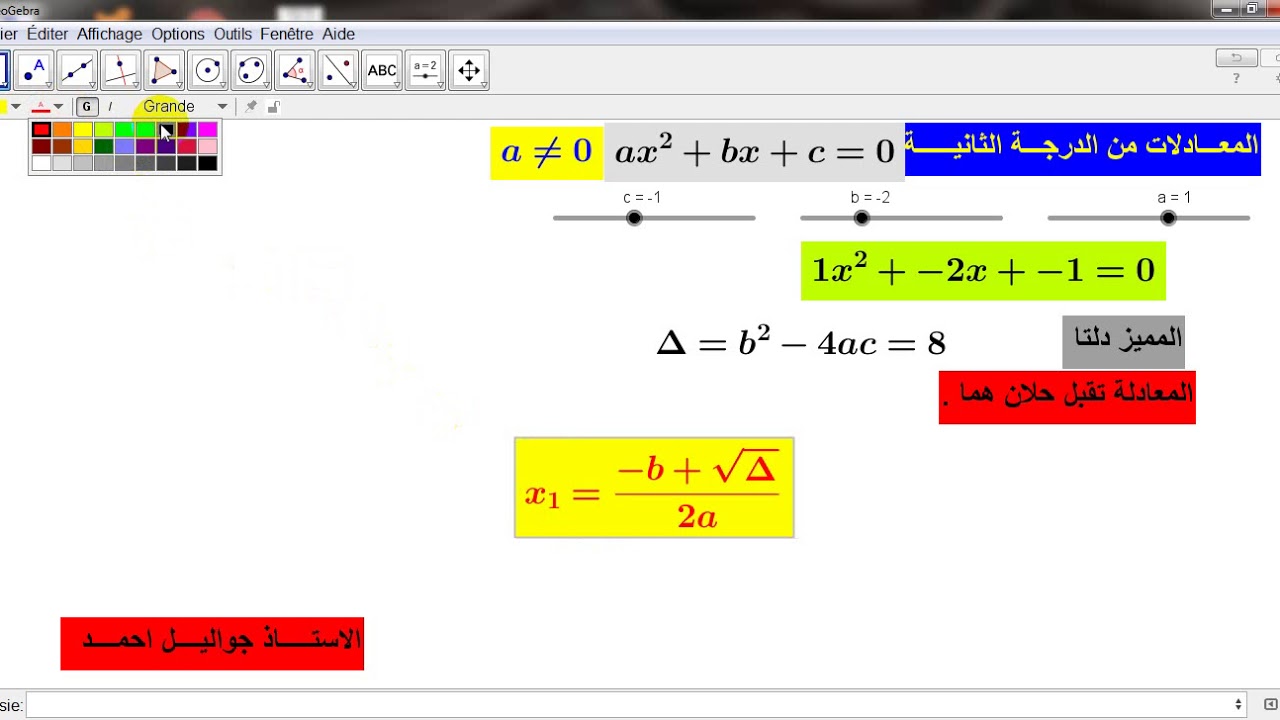Pick the bright yellow color swatch
Screen dimensions: 1280x720
pos(83,129)
